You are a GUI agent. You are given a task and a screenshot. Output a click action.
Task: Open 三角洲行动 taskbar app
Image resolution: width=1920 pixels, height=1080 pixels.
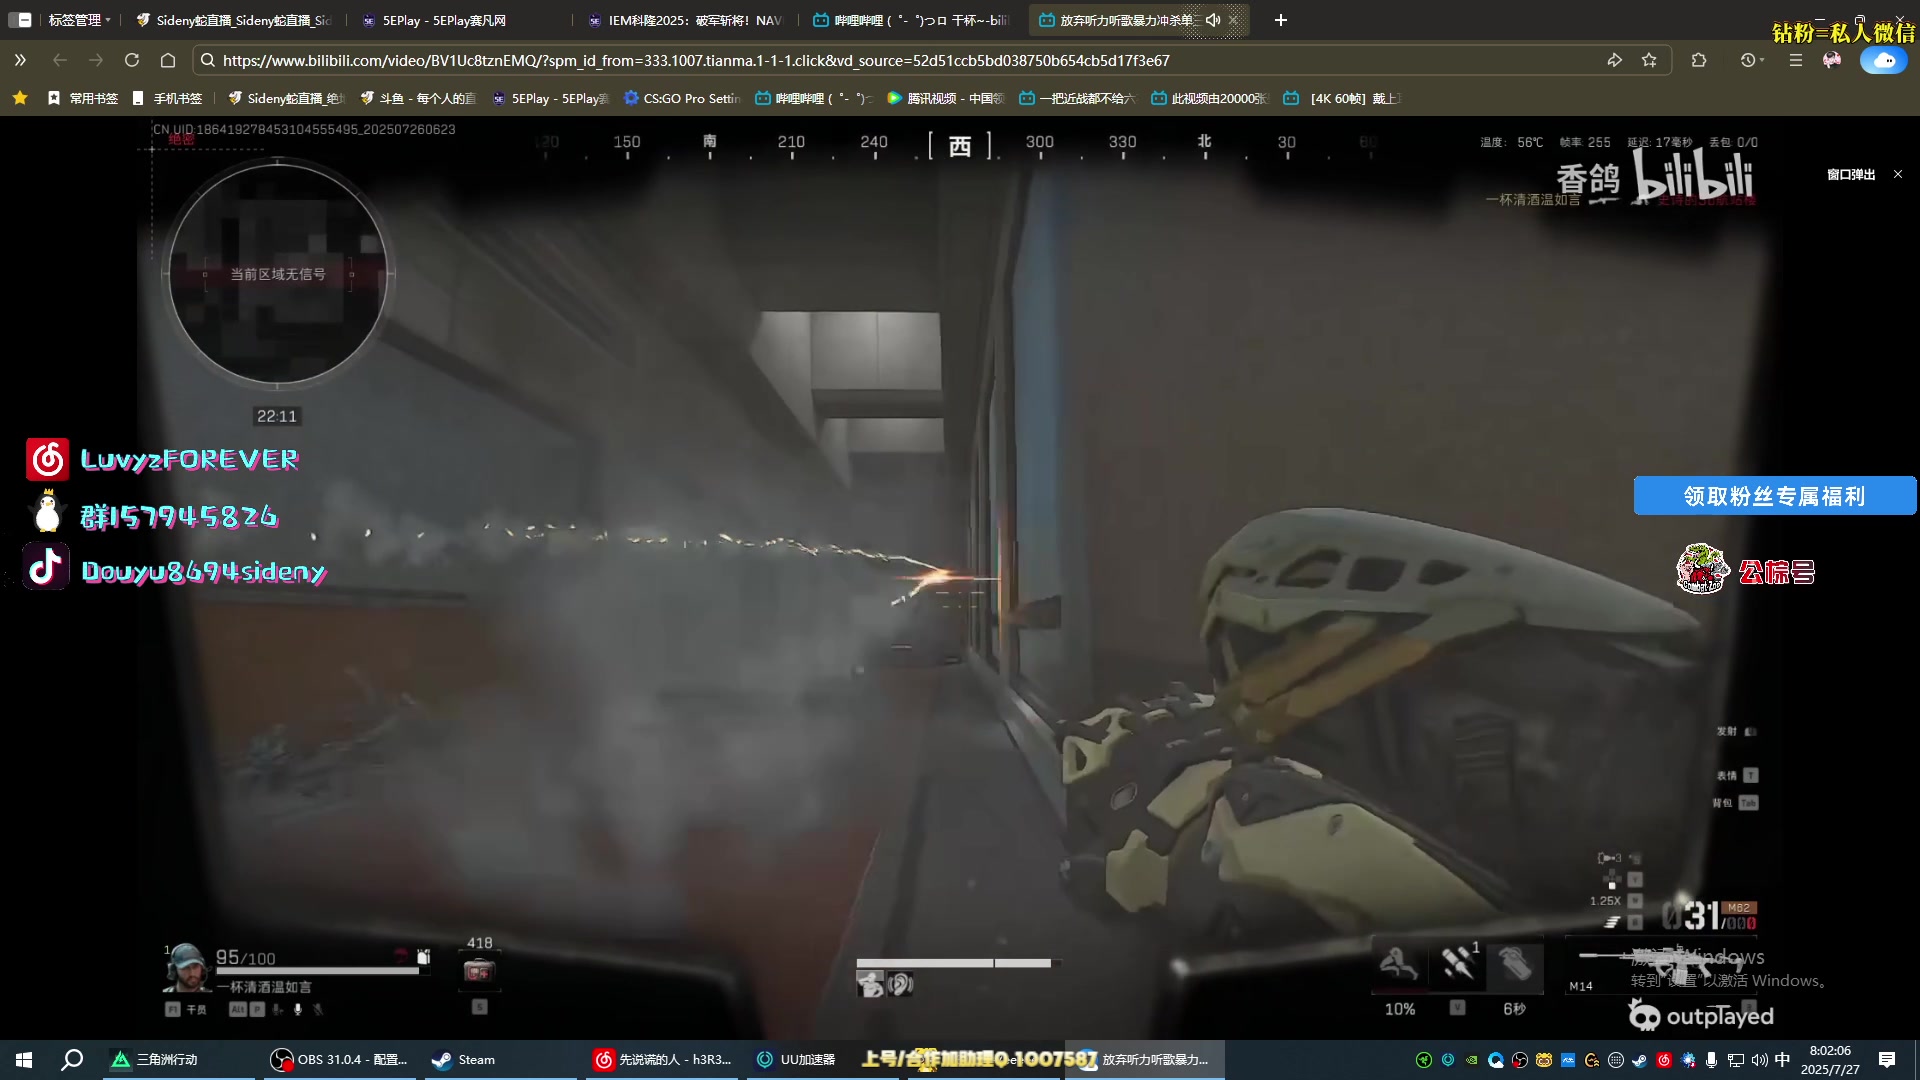(180, 1060)
